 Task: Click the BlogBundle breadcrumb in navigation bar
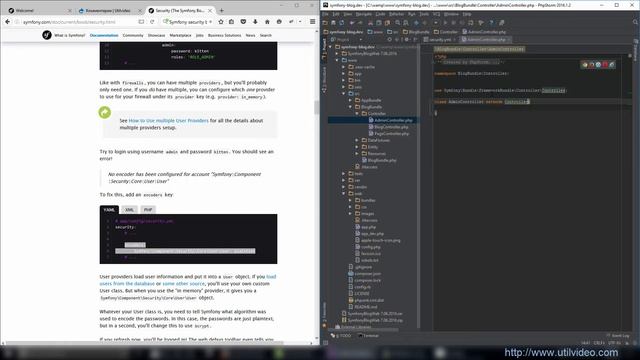[416, 31]
